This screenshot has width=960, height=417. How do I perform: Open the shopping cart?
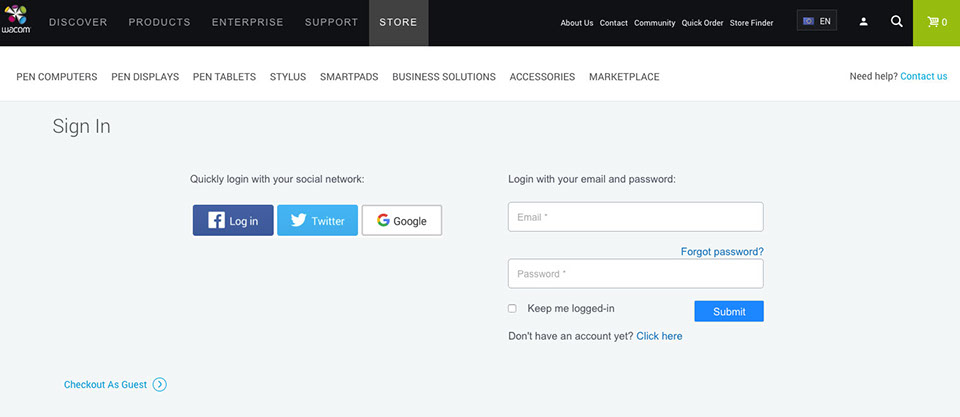937,23
